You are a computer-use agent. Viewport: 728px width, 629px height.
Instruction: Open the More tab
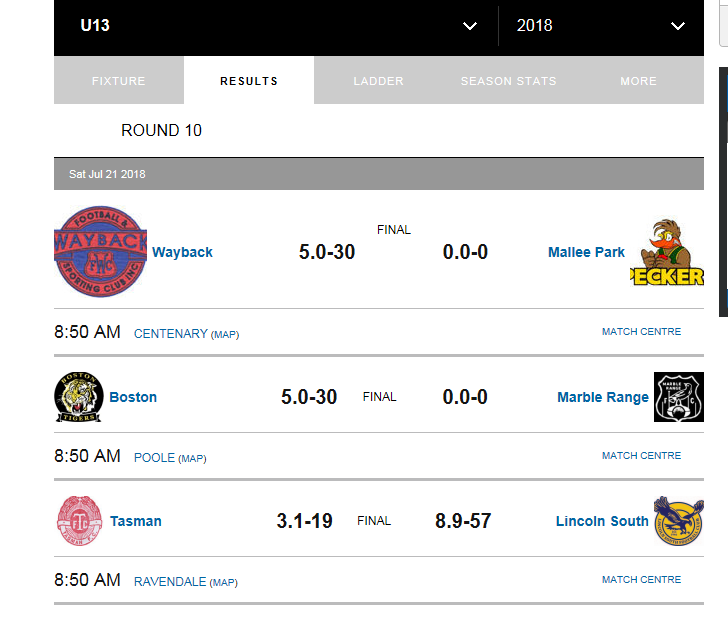coord(638,81)
